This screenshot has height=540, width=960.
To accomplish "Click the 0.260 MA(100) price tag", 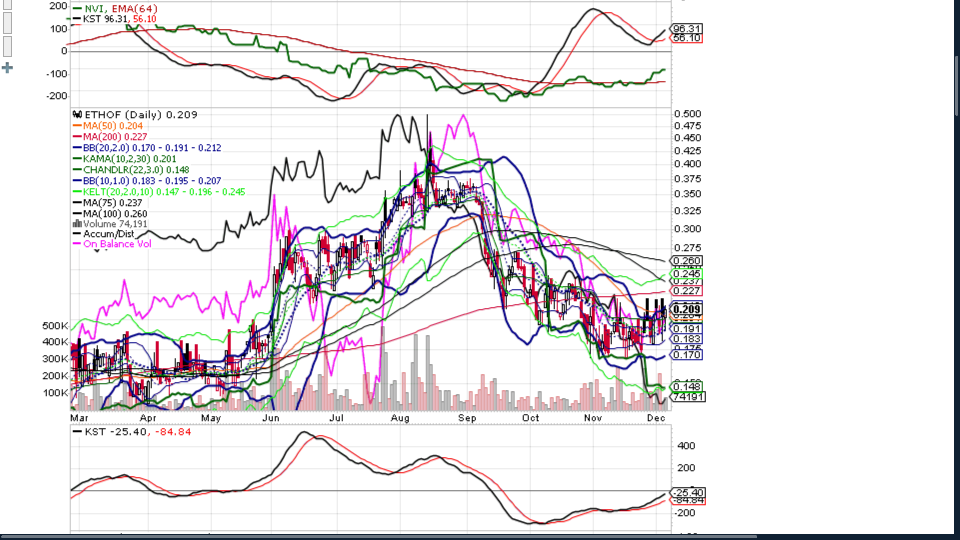I will tap(687, 261).
